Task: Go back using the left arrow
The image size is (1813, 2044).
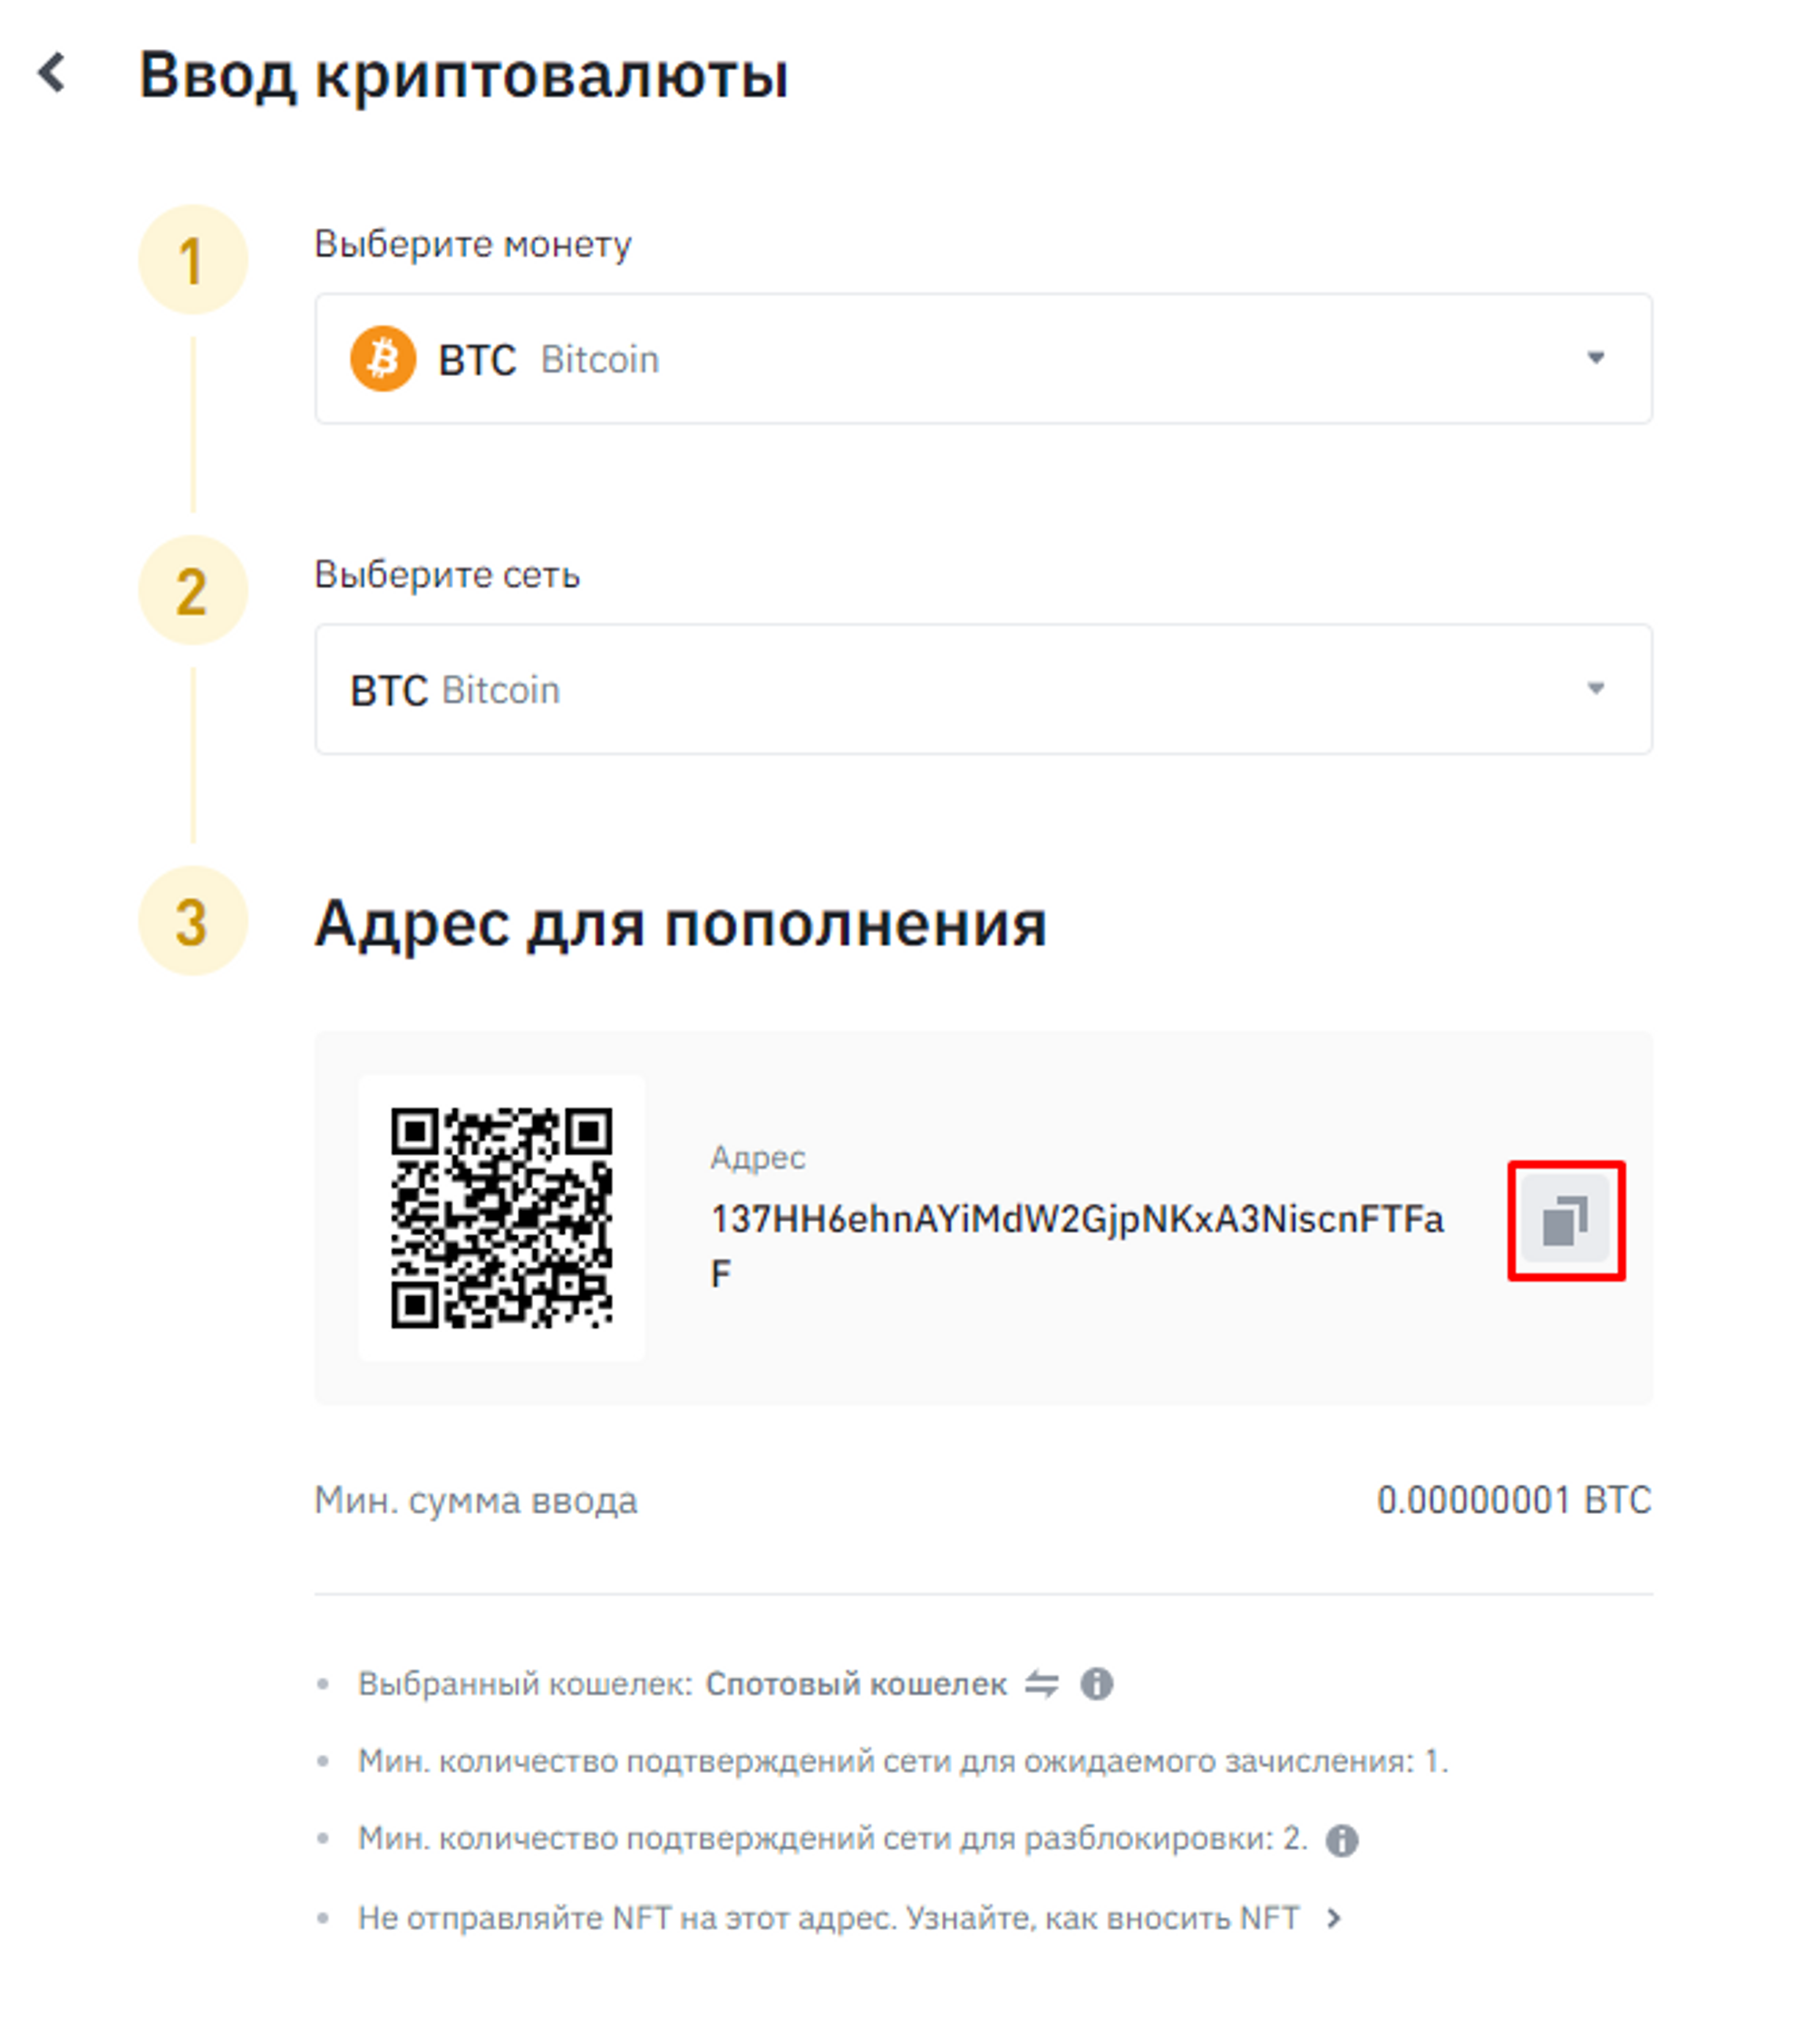Action: coord(52,73)
